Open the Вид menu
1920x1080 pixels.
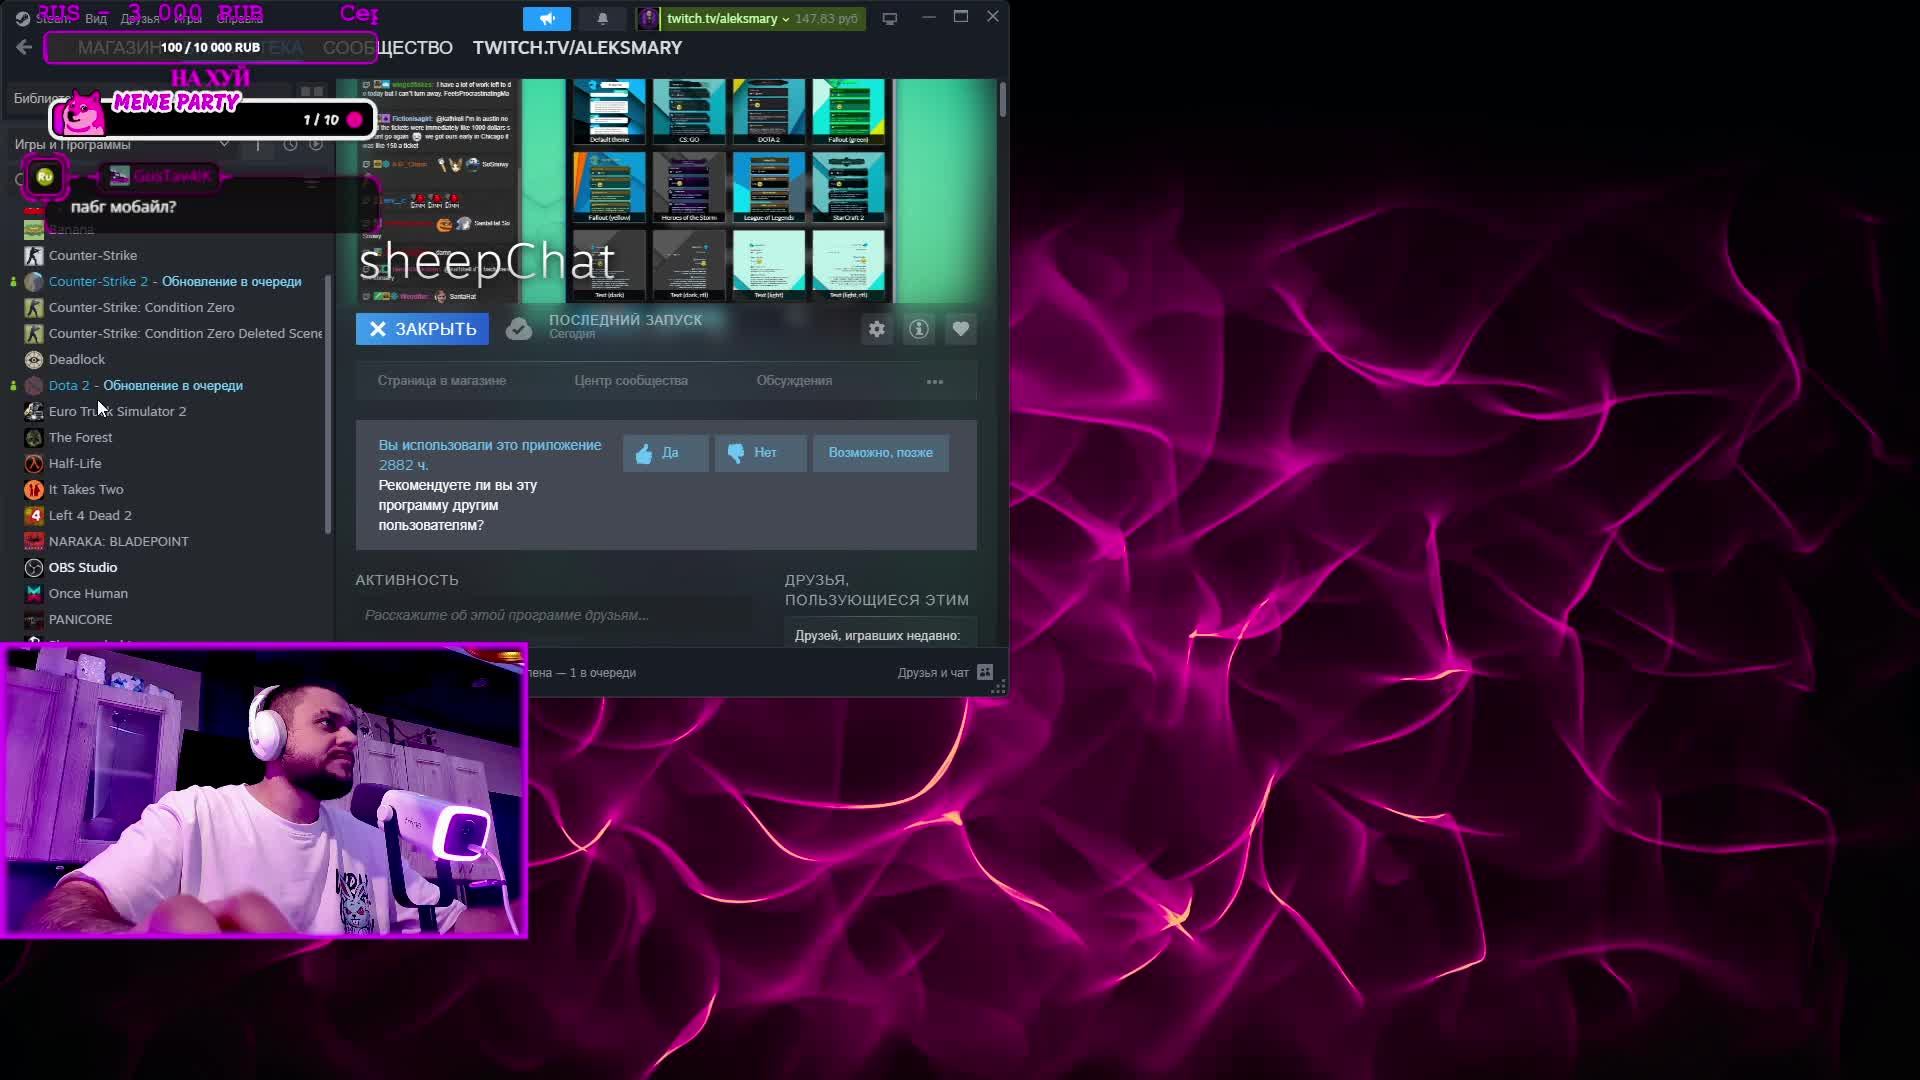[x=96, y=19]
